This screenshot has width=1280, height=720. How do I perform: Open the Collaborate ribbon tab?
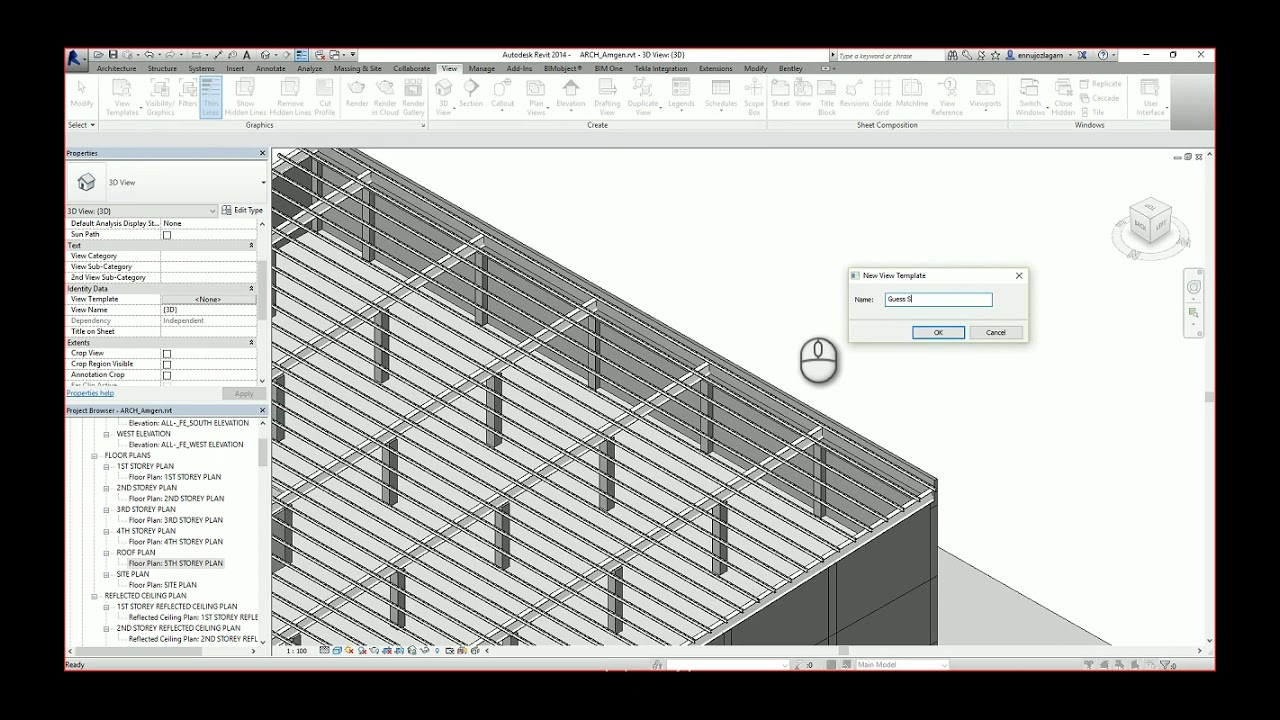411,69
